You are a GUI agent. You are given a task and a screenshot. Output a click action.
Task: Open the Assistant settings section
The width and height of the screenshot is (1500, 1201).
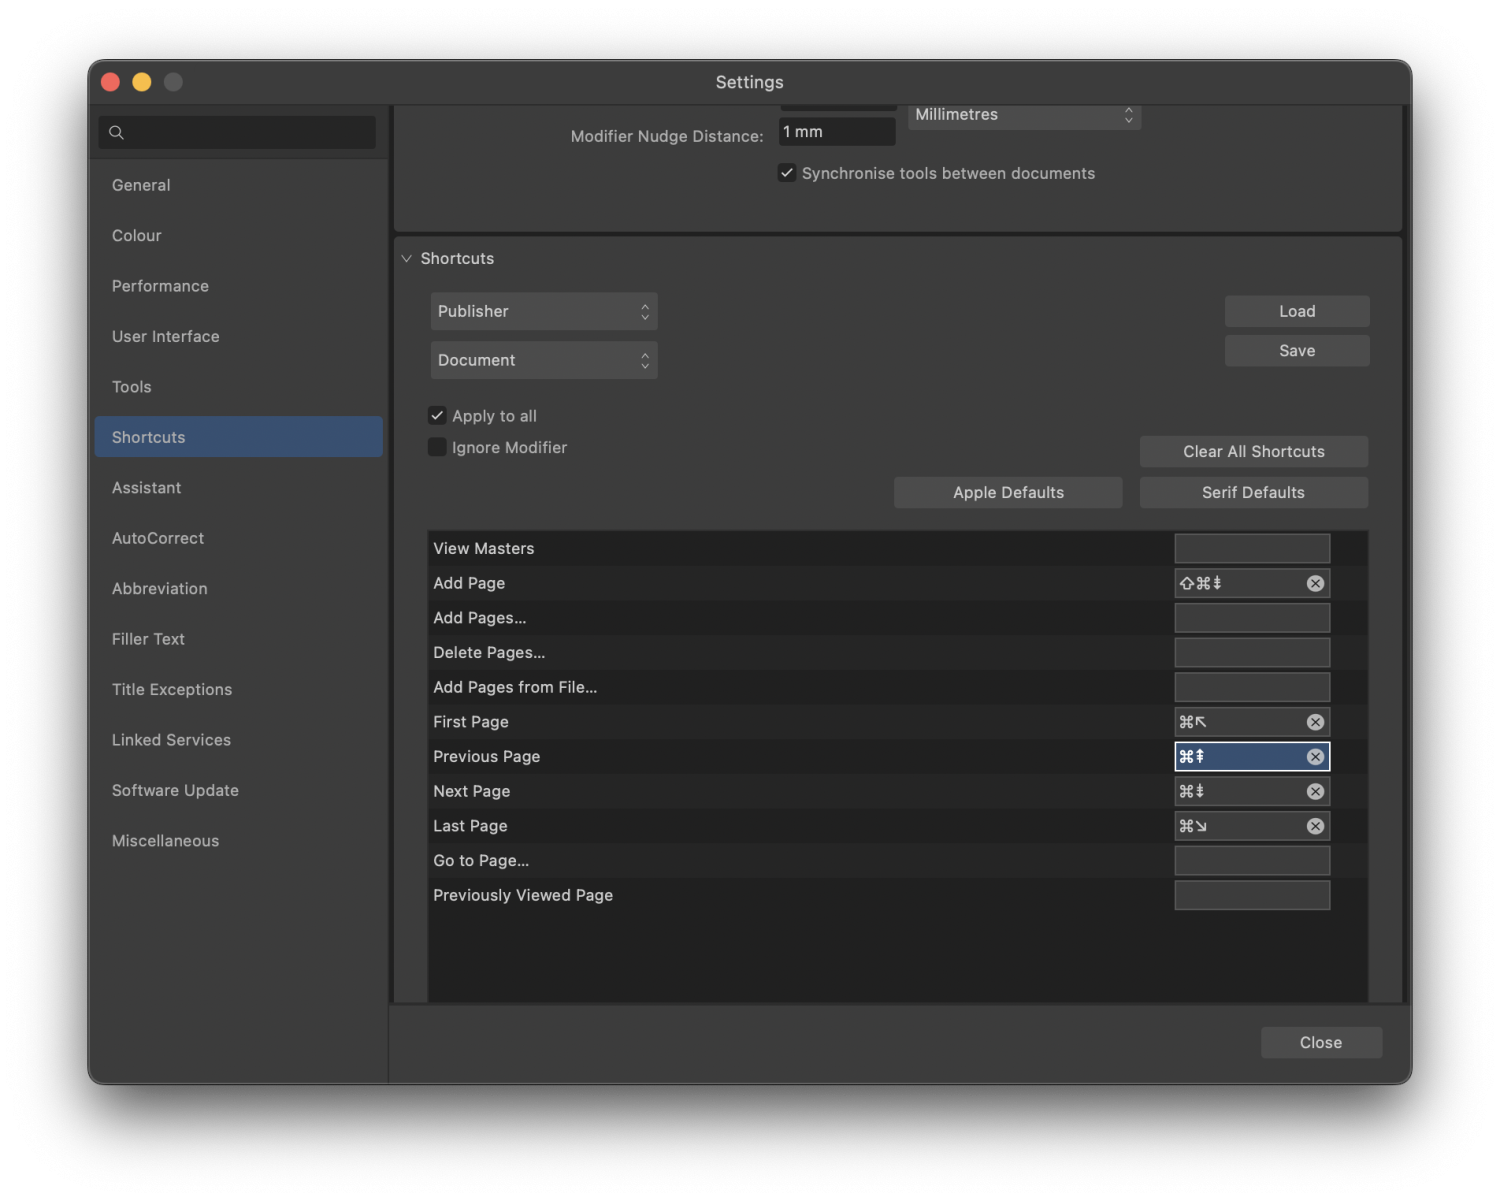coord(146,487)
